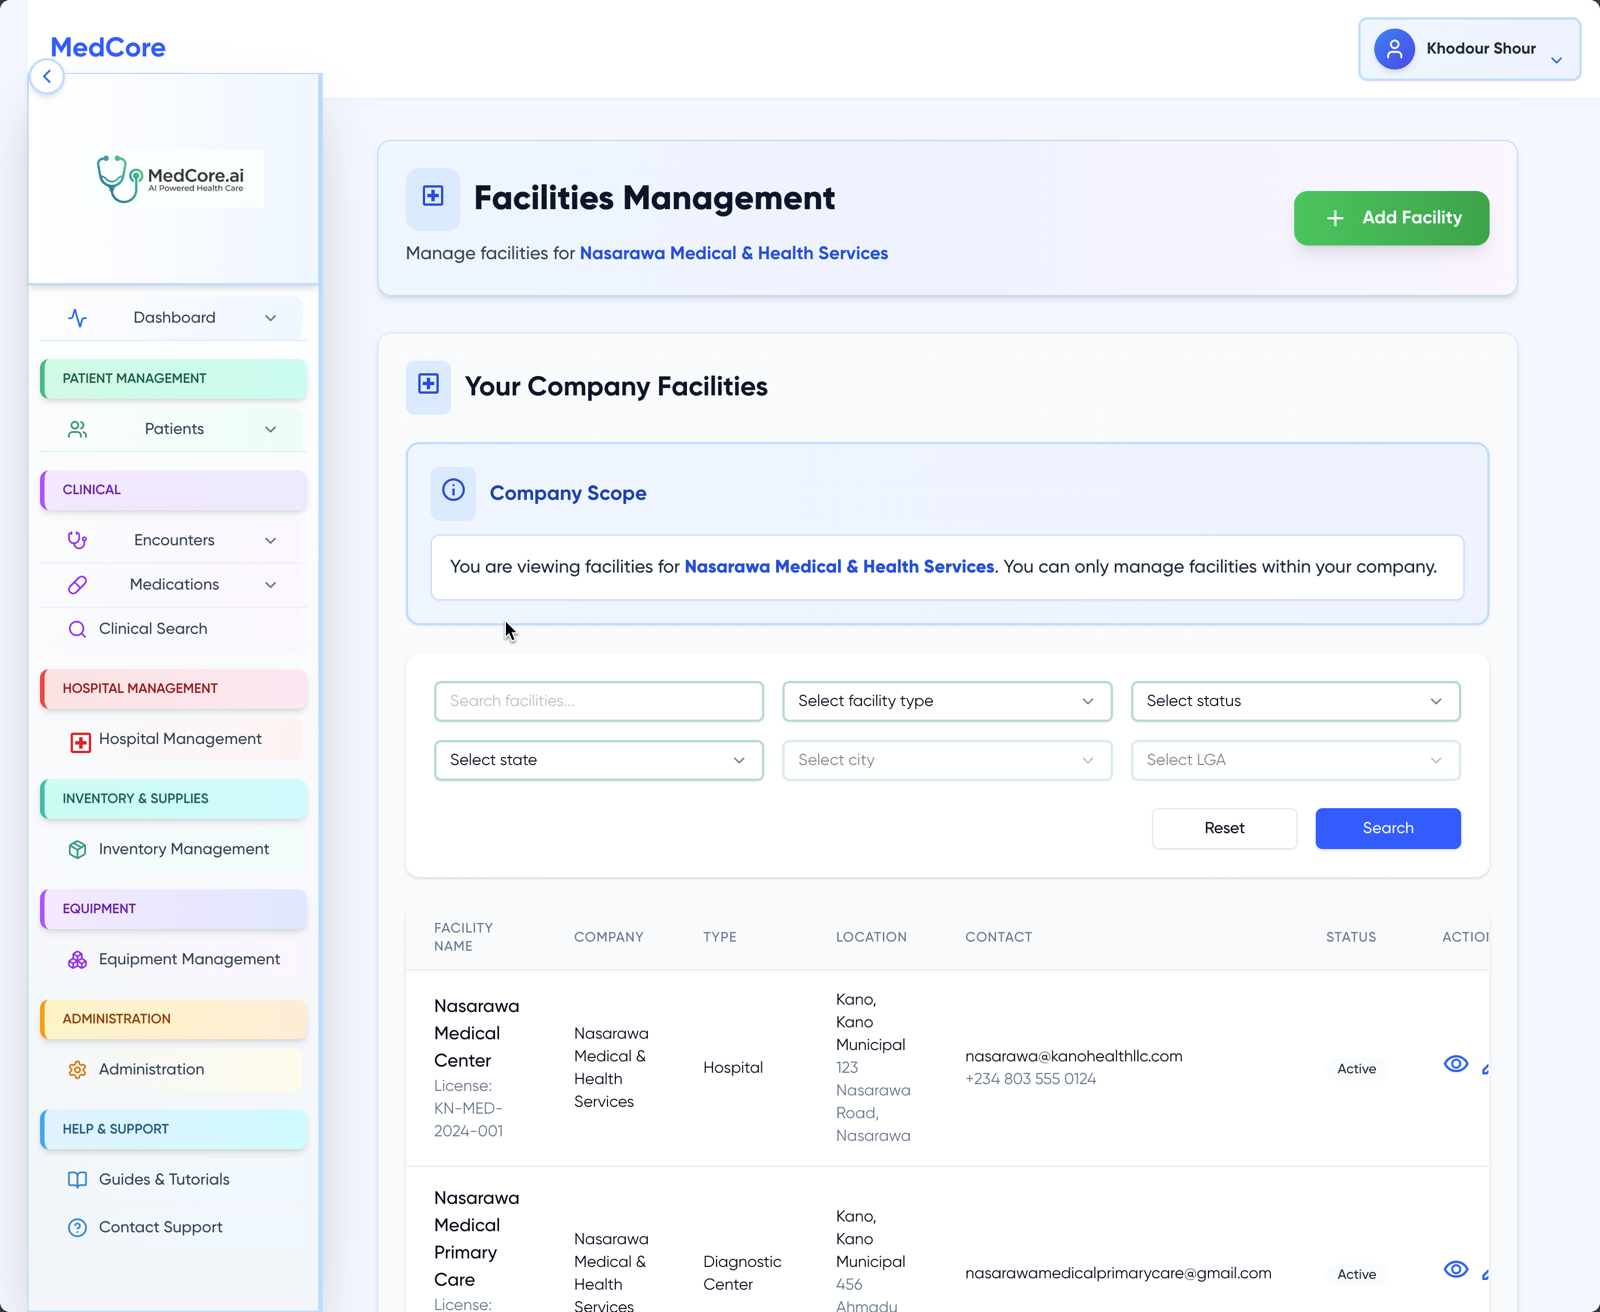Click the Inventory Management box icon
The width and height of the screenshot is (1600, 1312).
point(77,849)
